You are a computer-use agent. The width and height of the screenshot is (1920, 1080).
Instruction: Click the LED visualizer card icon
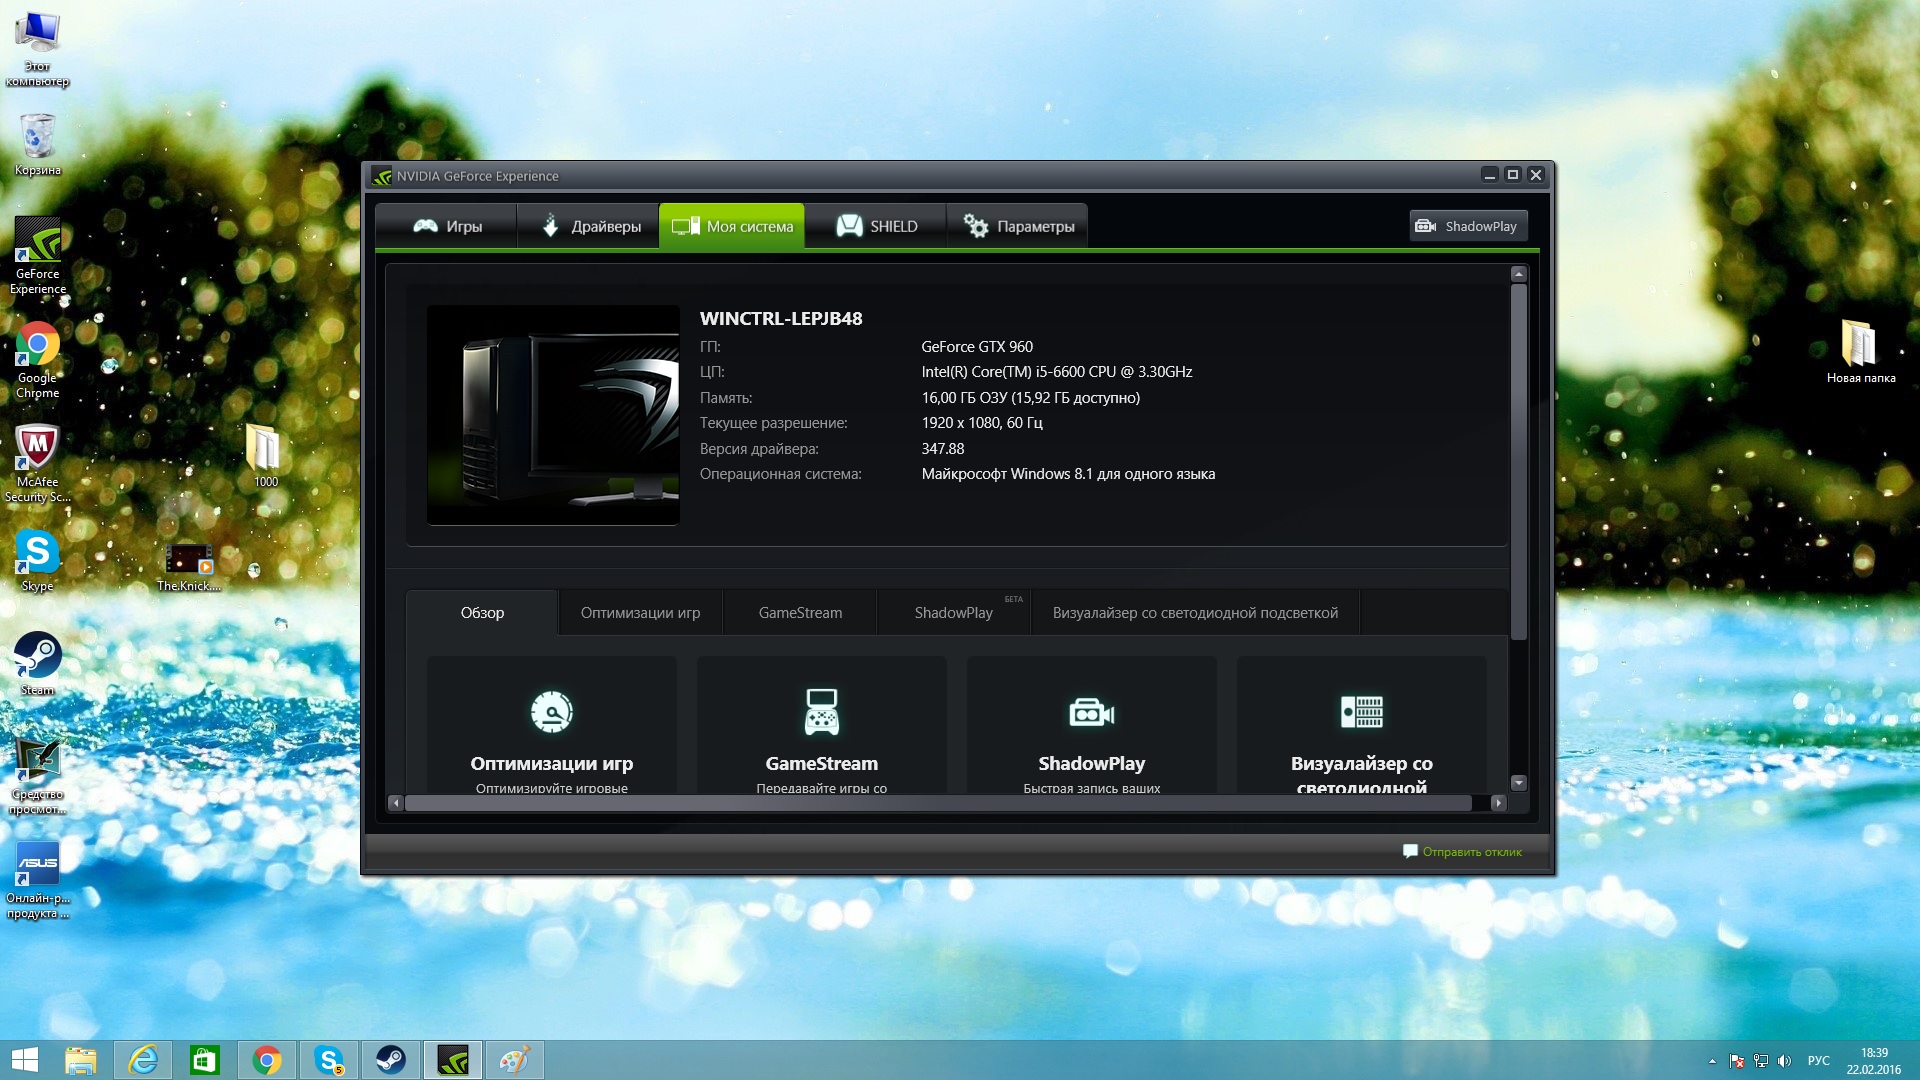[1361, 712]
